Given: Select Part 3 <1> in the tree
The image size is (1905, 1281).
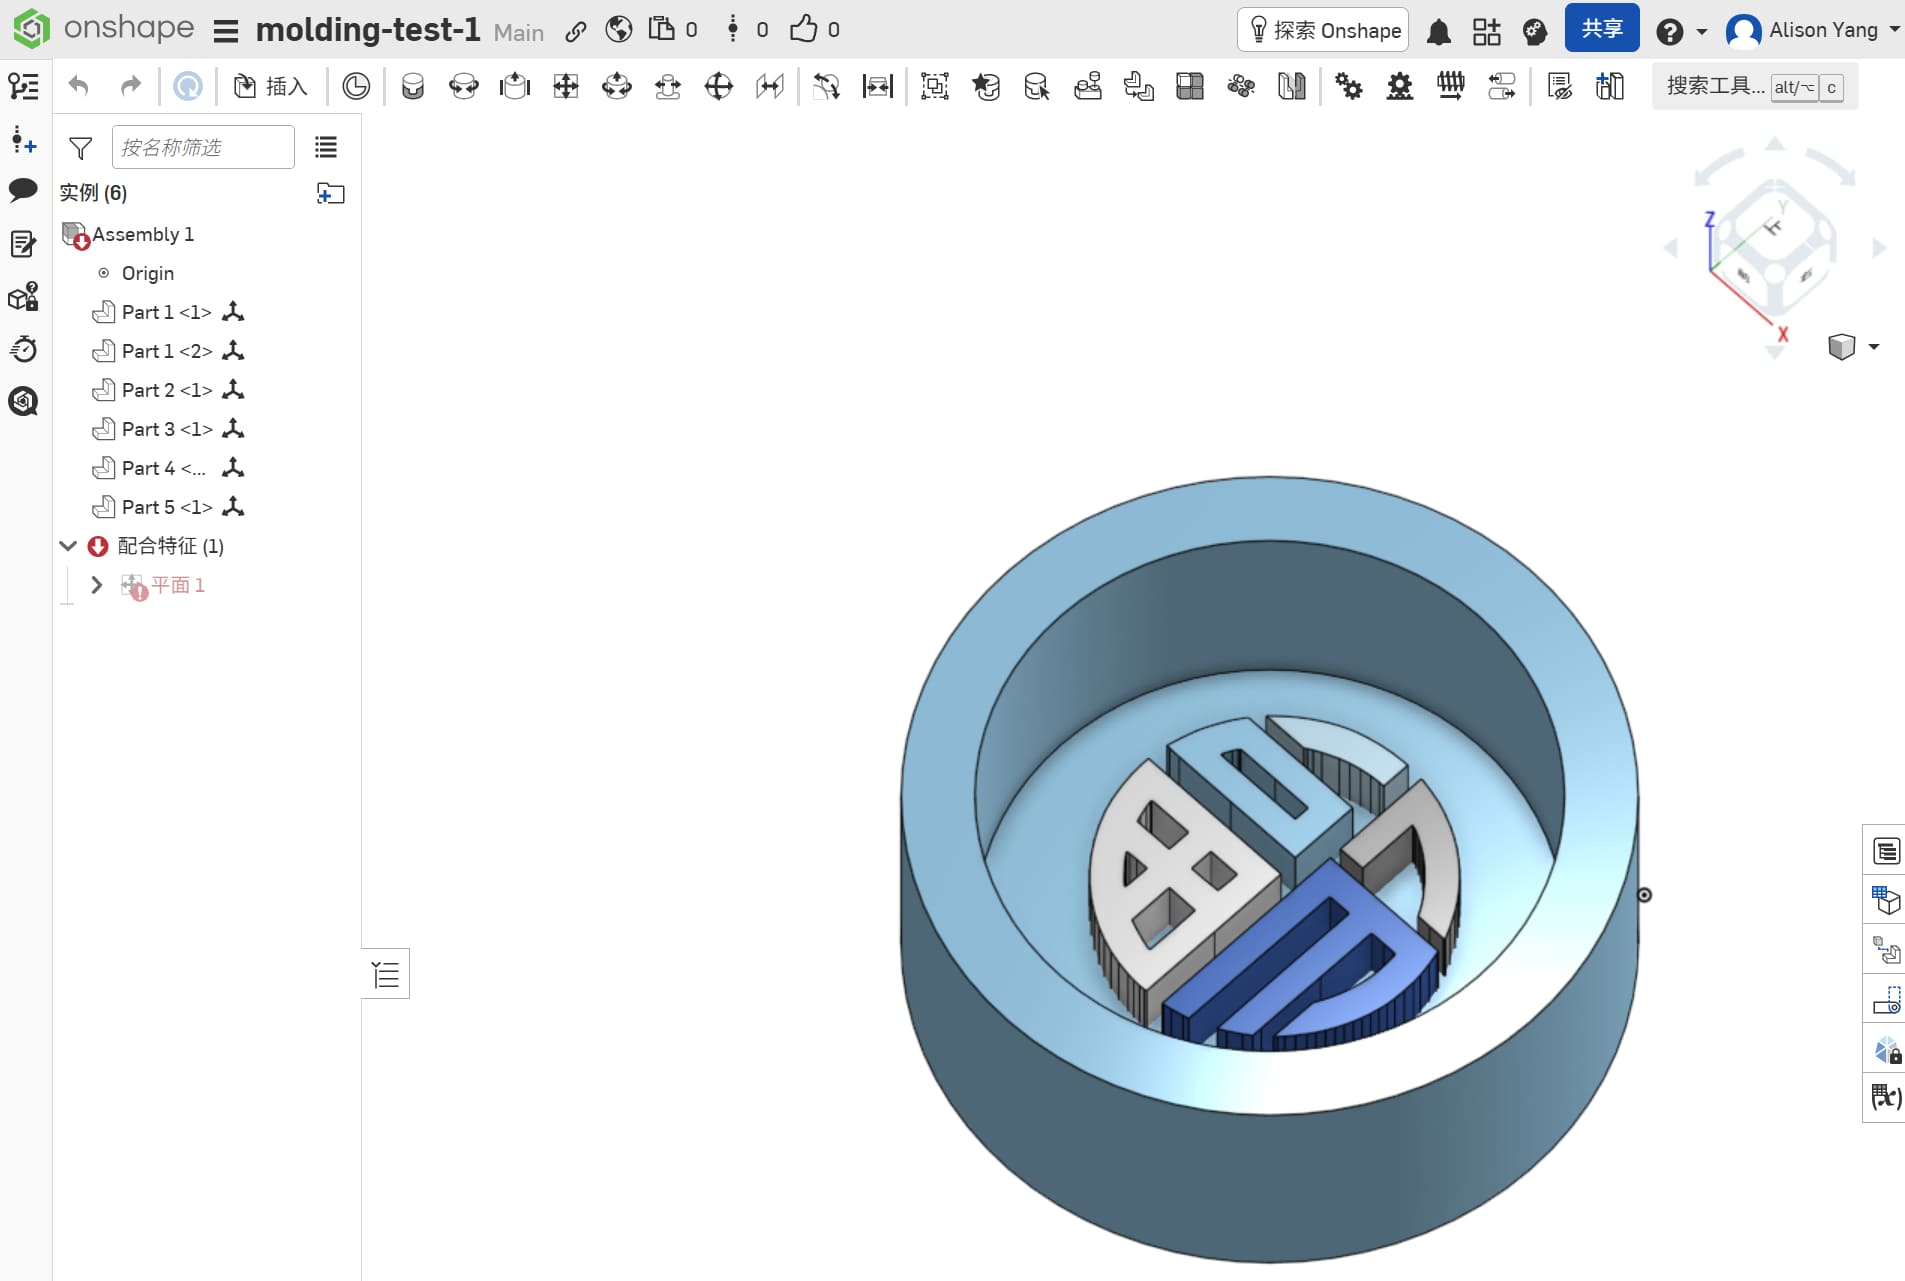Looking at the screenshot, I should coord(166,429).
